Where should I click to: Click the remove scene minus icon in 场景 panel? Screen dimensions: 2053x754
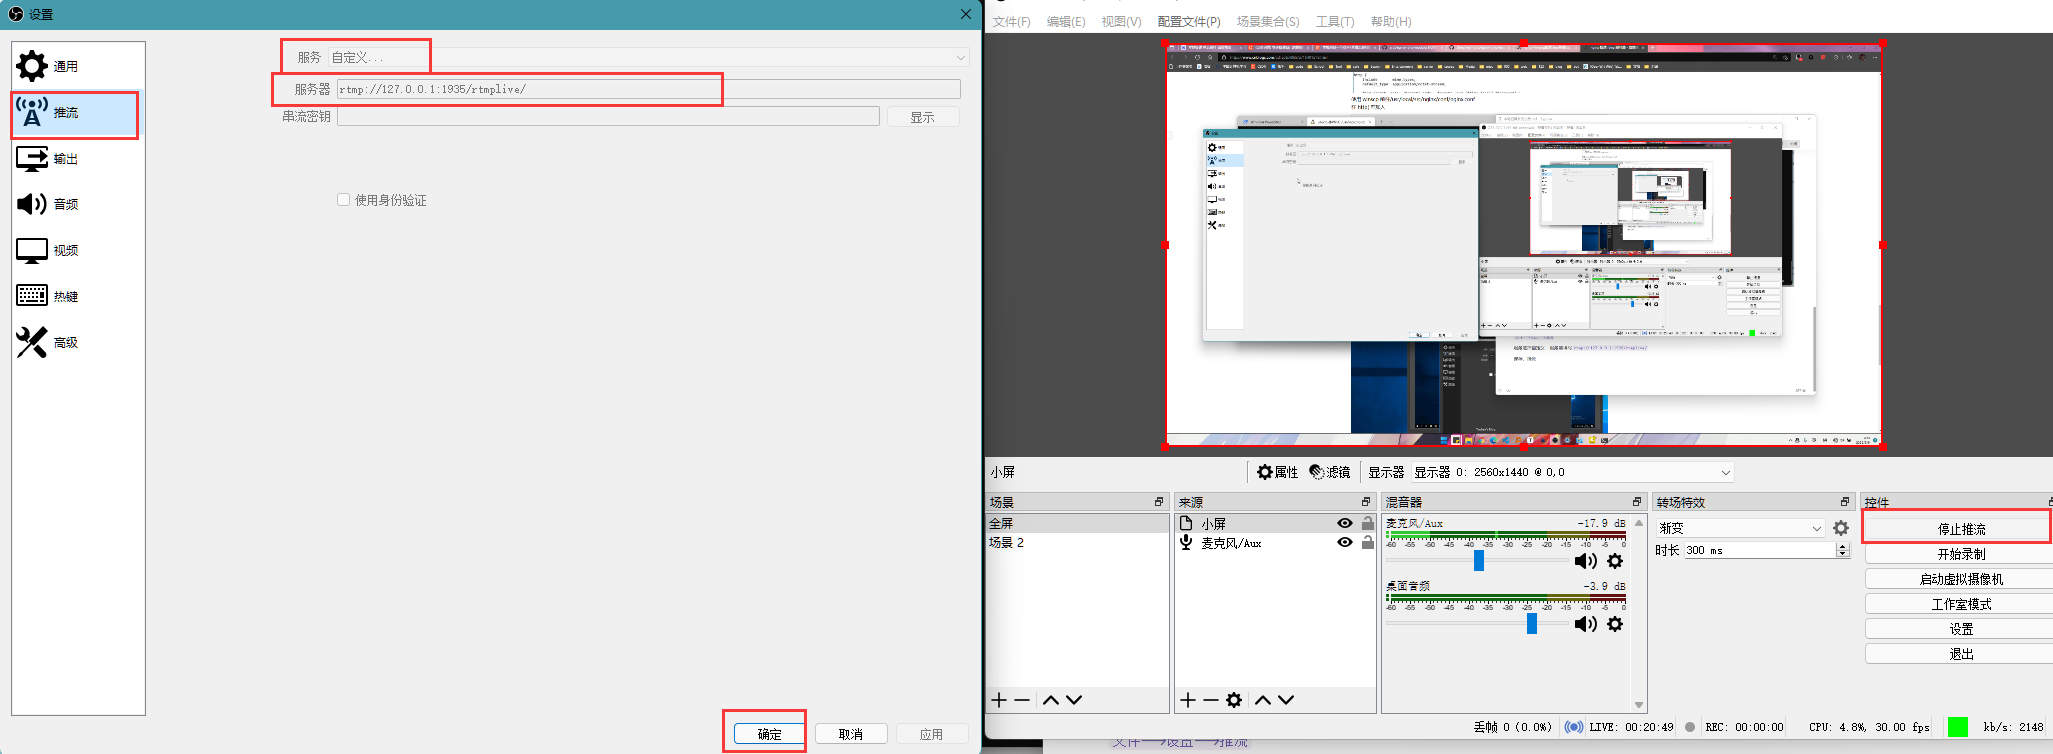tap(1022, 700)
